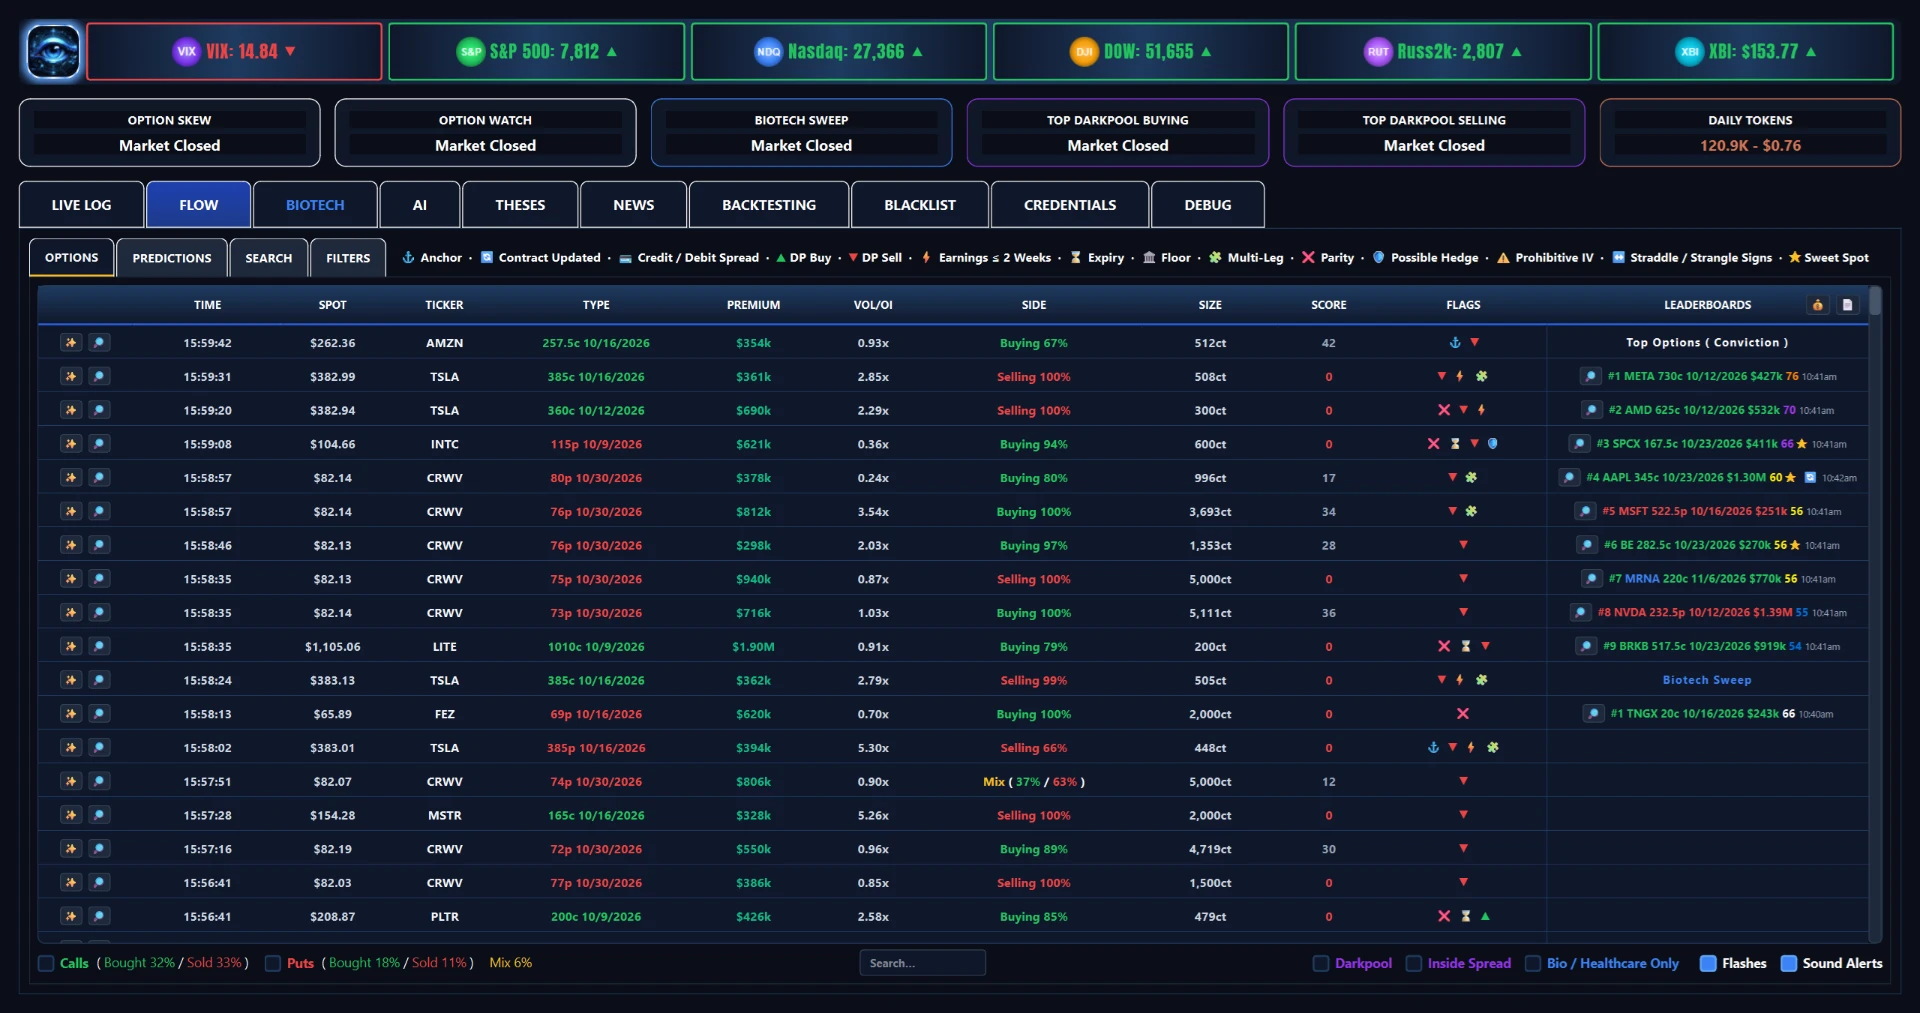Enable the Darkpool checkbox
Image resolution: width=1920 pixels, height=1013 pixels.
pos(1320,963)
